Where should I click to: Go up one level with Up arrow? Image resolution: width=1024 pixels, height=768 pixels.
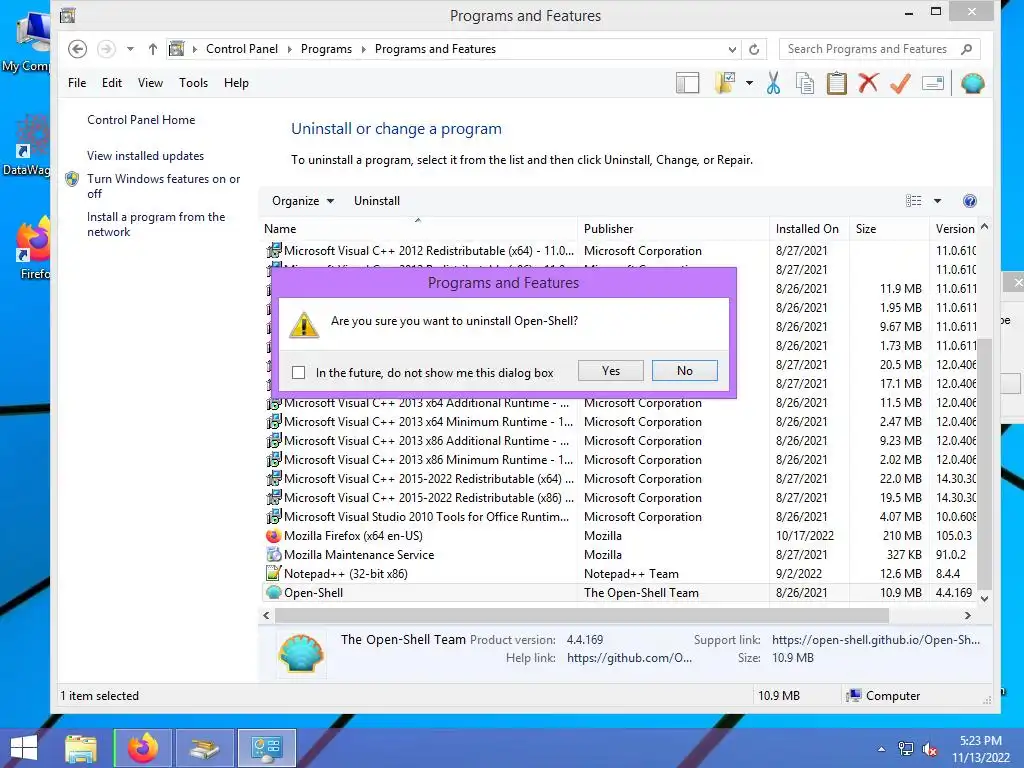pyautogui.click(x=153, y=49)
